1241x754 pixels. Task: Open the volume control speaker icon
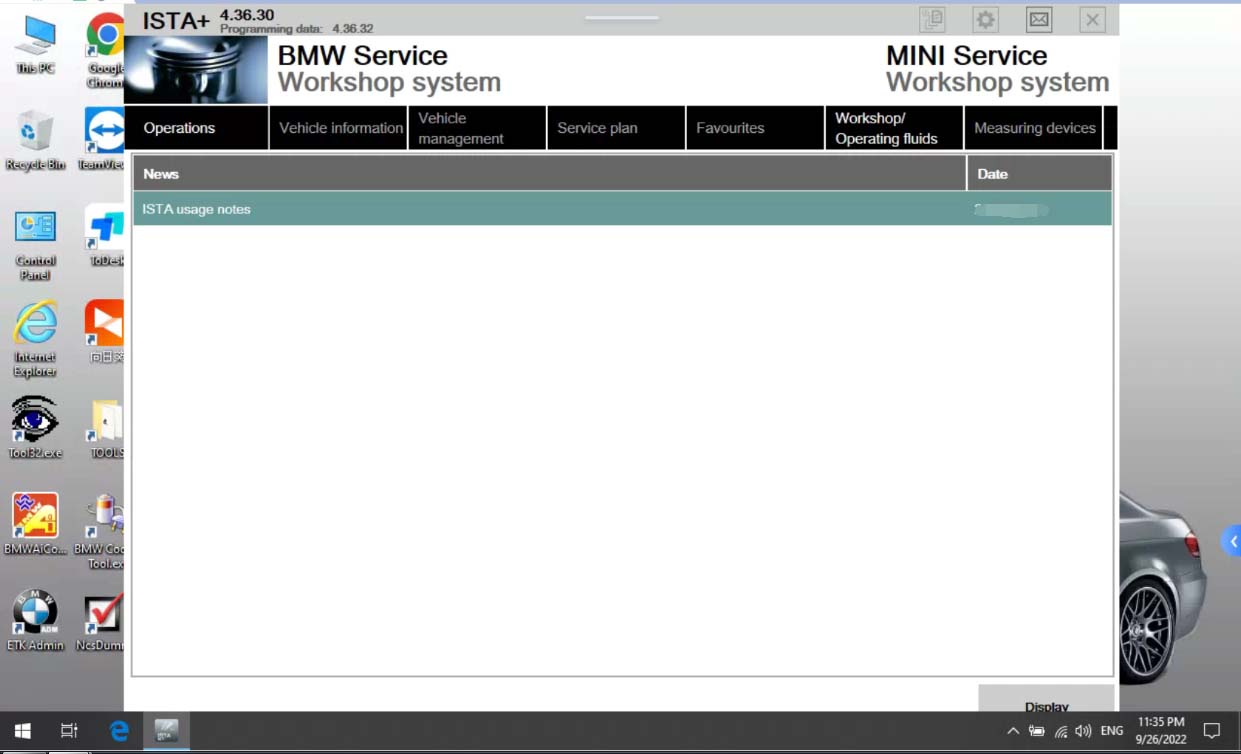pyautogui.click(x=1083, y=731)
